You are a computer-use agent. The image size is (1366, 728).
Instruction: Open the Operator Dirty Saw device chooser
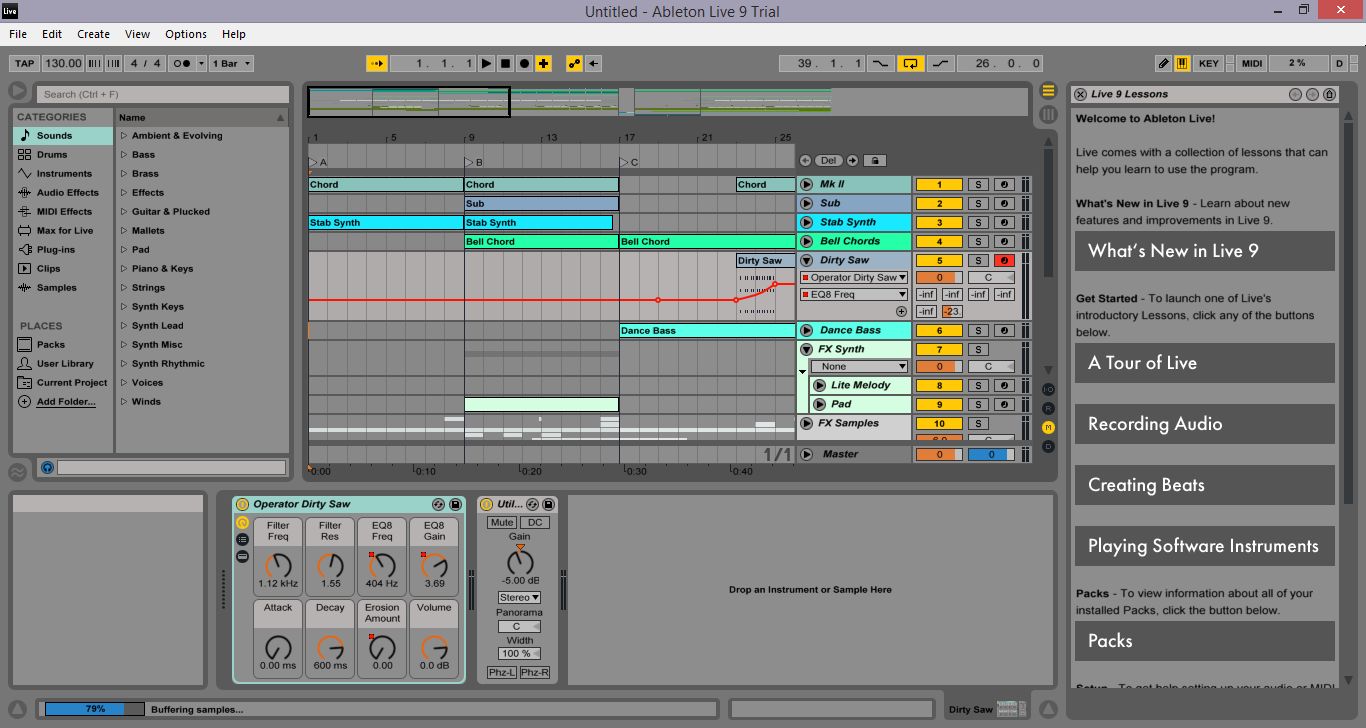coord(854,278)
